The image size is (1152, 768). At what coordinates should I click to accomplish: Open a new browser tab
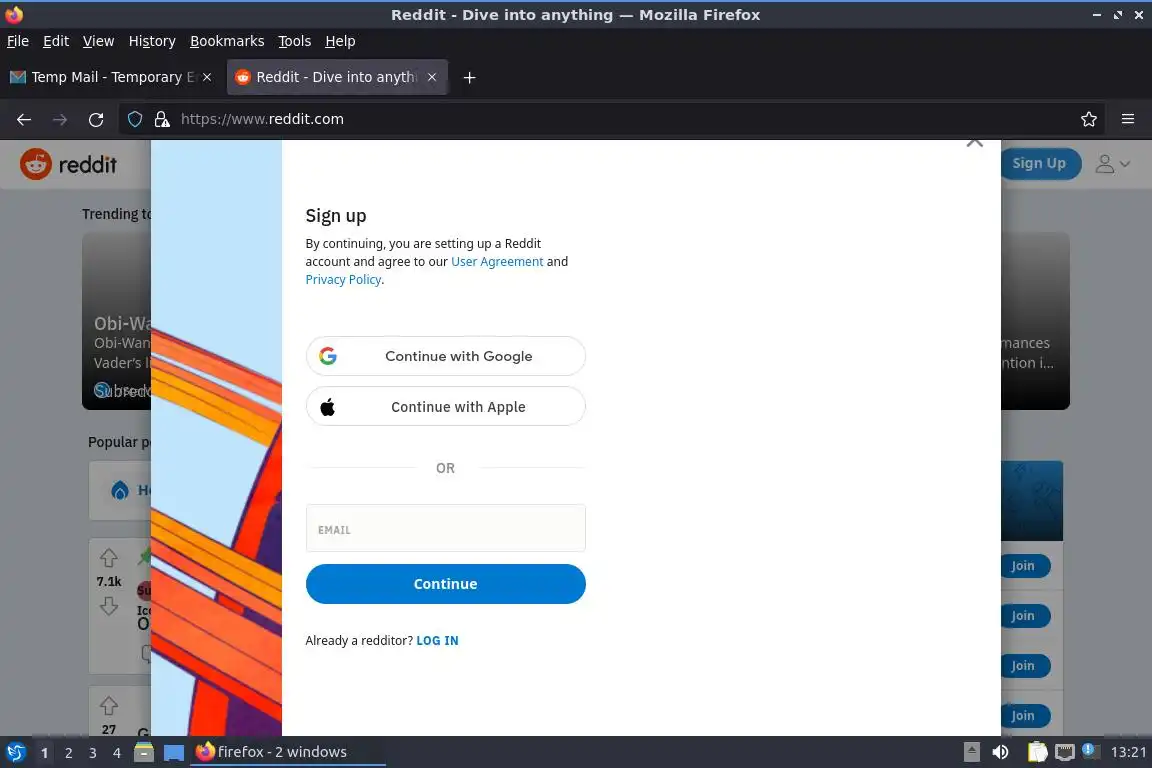pyautogui.click(x=469, y=77)
